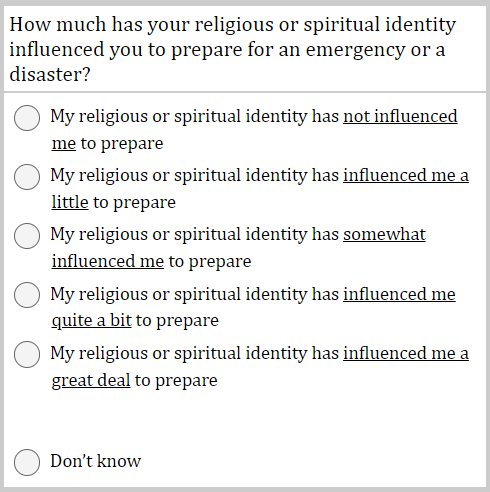Pick the 'influenced me quite a bit' radio button

tap(27, 295)
